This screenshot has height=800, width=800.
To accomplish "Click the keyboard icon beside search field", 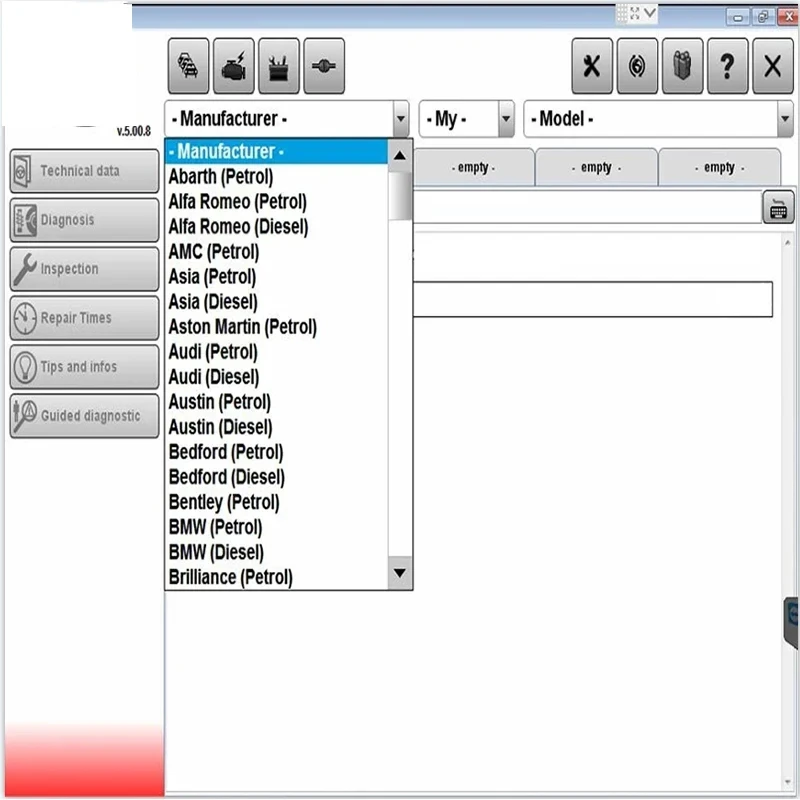I will 778,207.
